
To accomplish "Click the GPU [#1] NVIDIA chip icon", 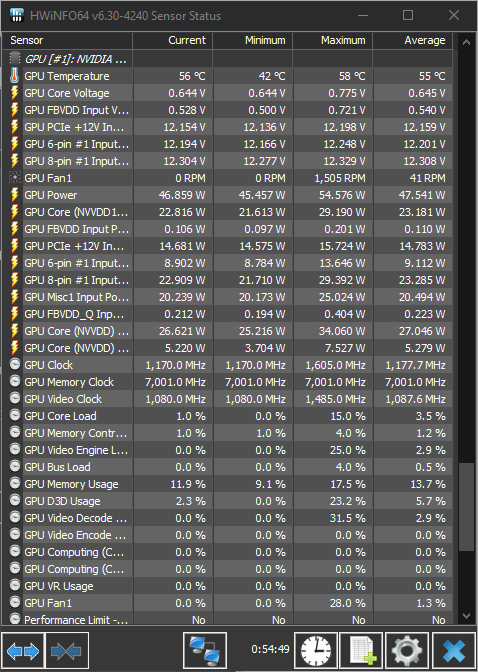I will pyautogui.click(x=15, y=59).
